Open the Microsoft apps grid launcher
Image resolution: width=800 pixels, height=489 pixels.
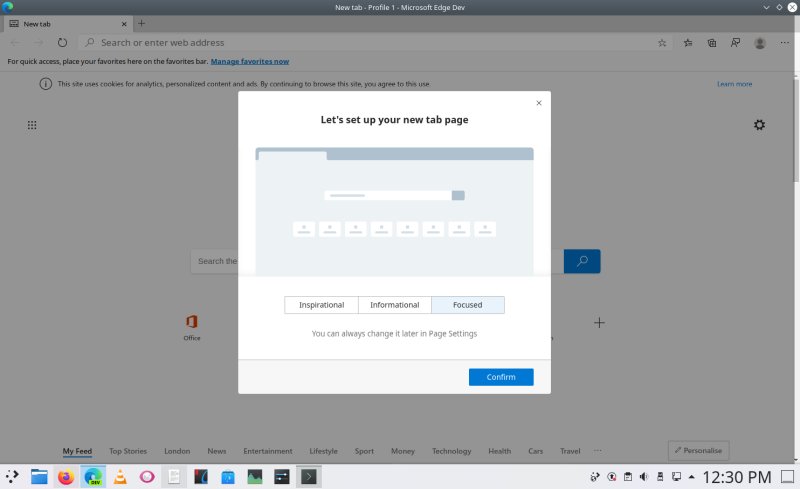32,125
